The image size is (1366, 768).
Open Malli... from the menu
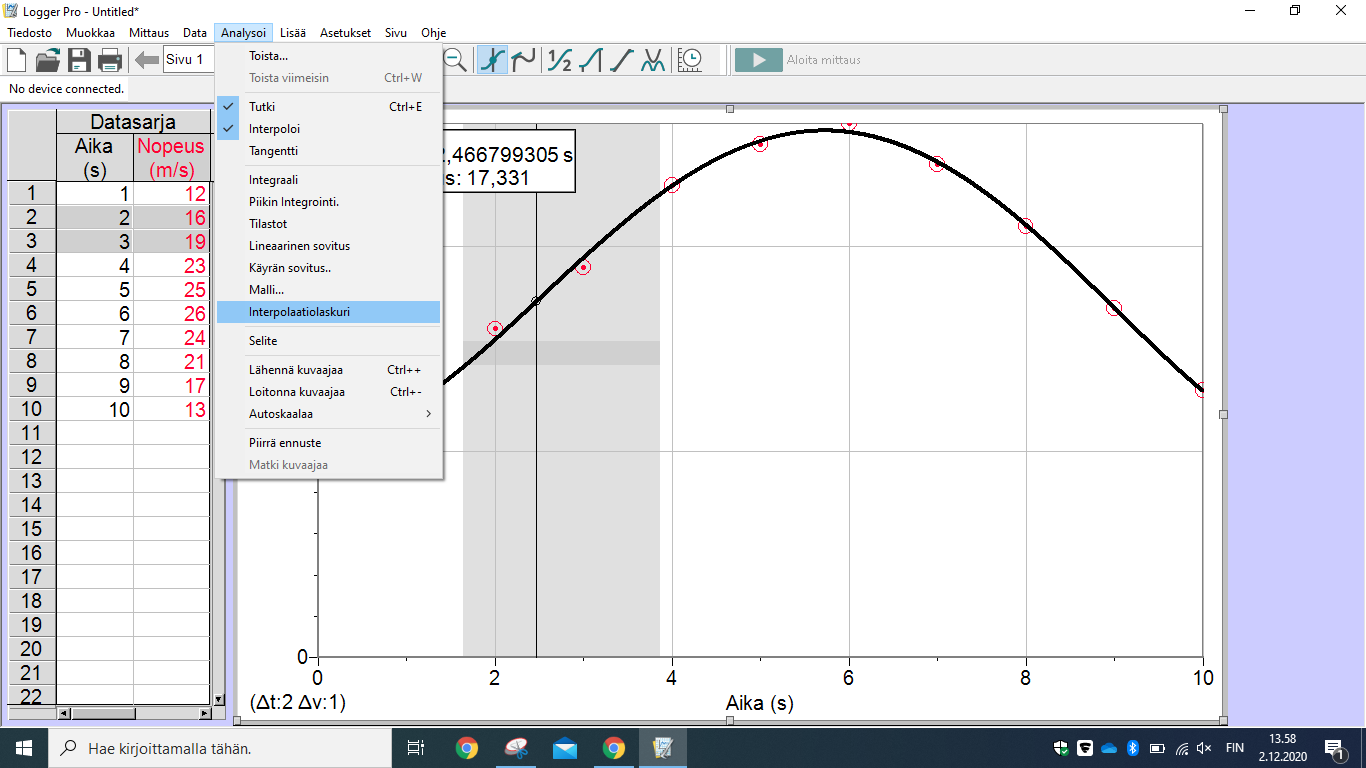[x=328, y=290]
